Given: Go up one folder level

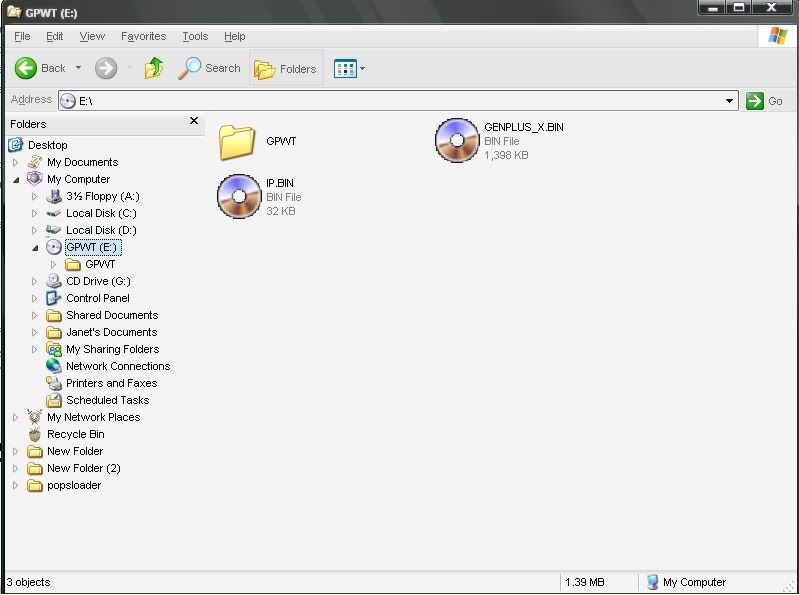Looking at the screenshot, I should pos(153,68).
